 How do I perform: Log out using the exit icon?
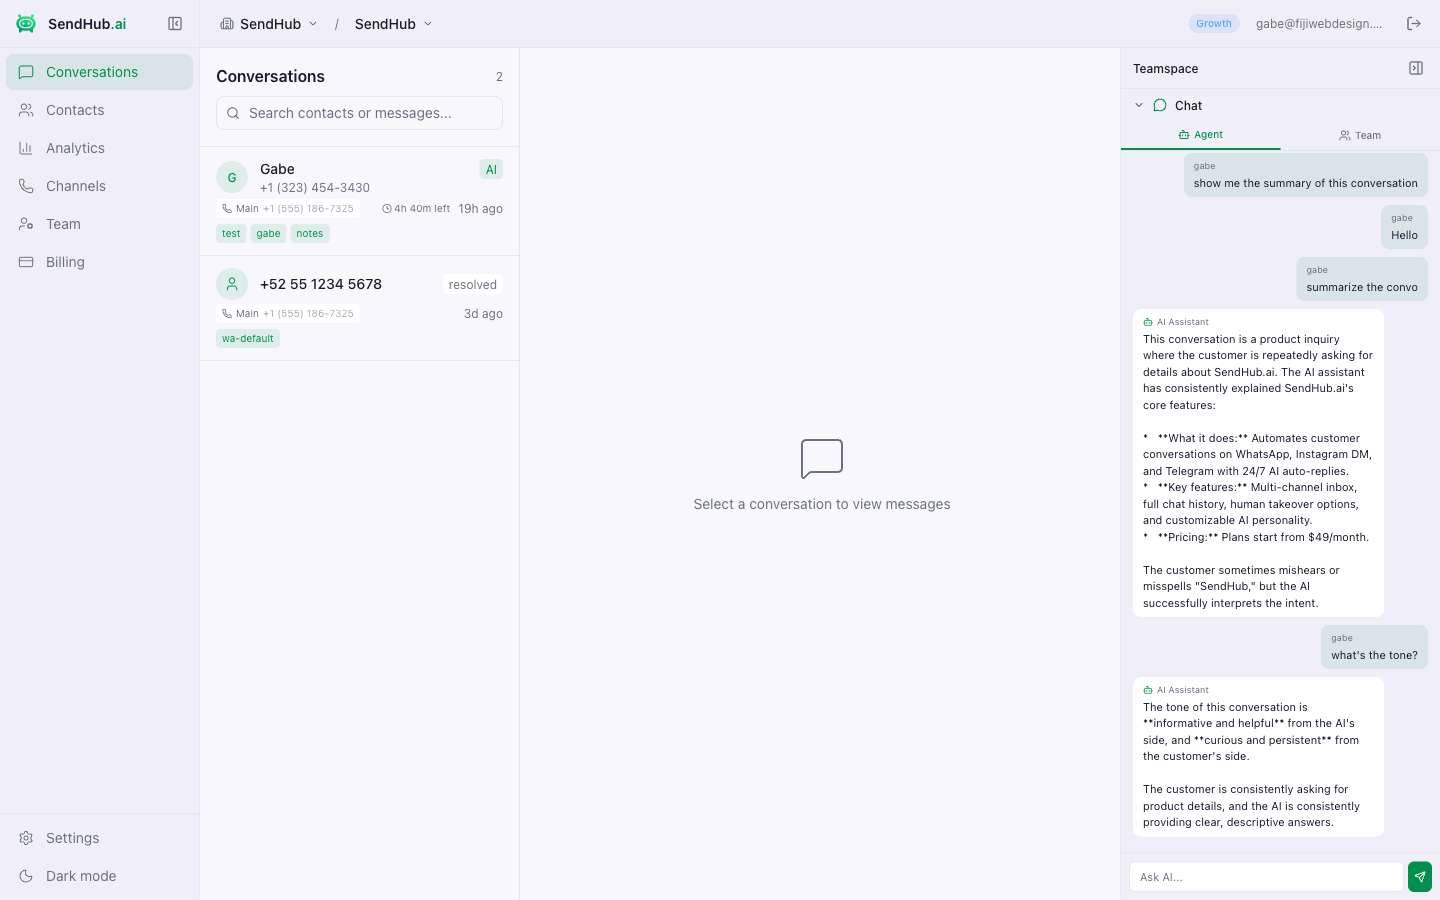pos(1414,23)
